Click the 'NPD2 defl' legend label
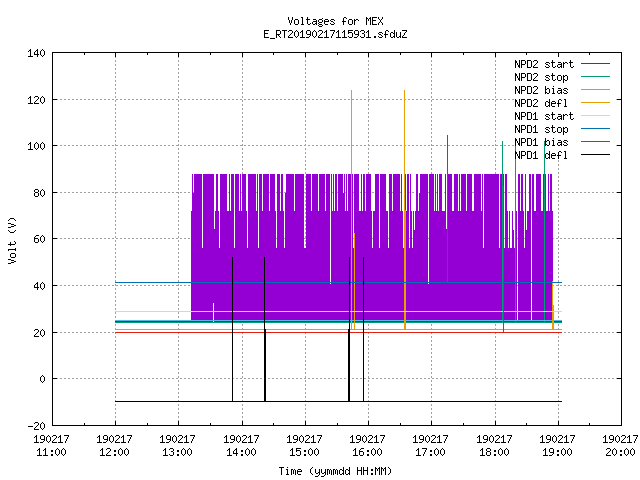This screenshot has width=640, height=480. (x=541, y=103)
